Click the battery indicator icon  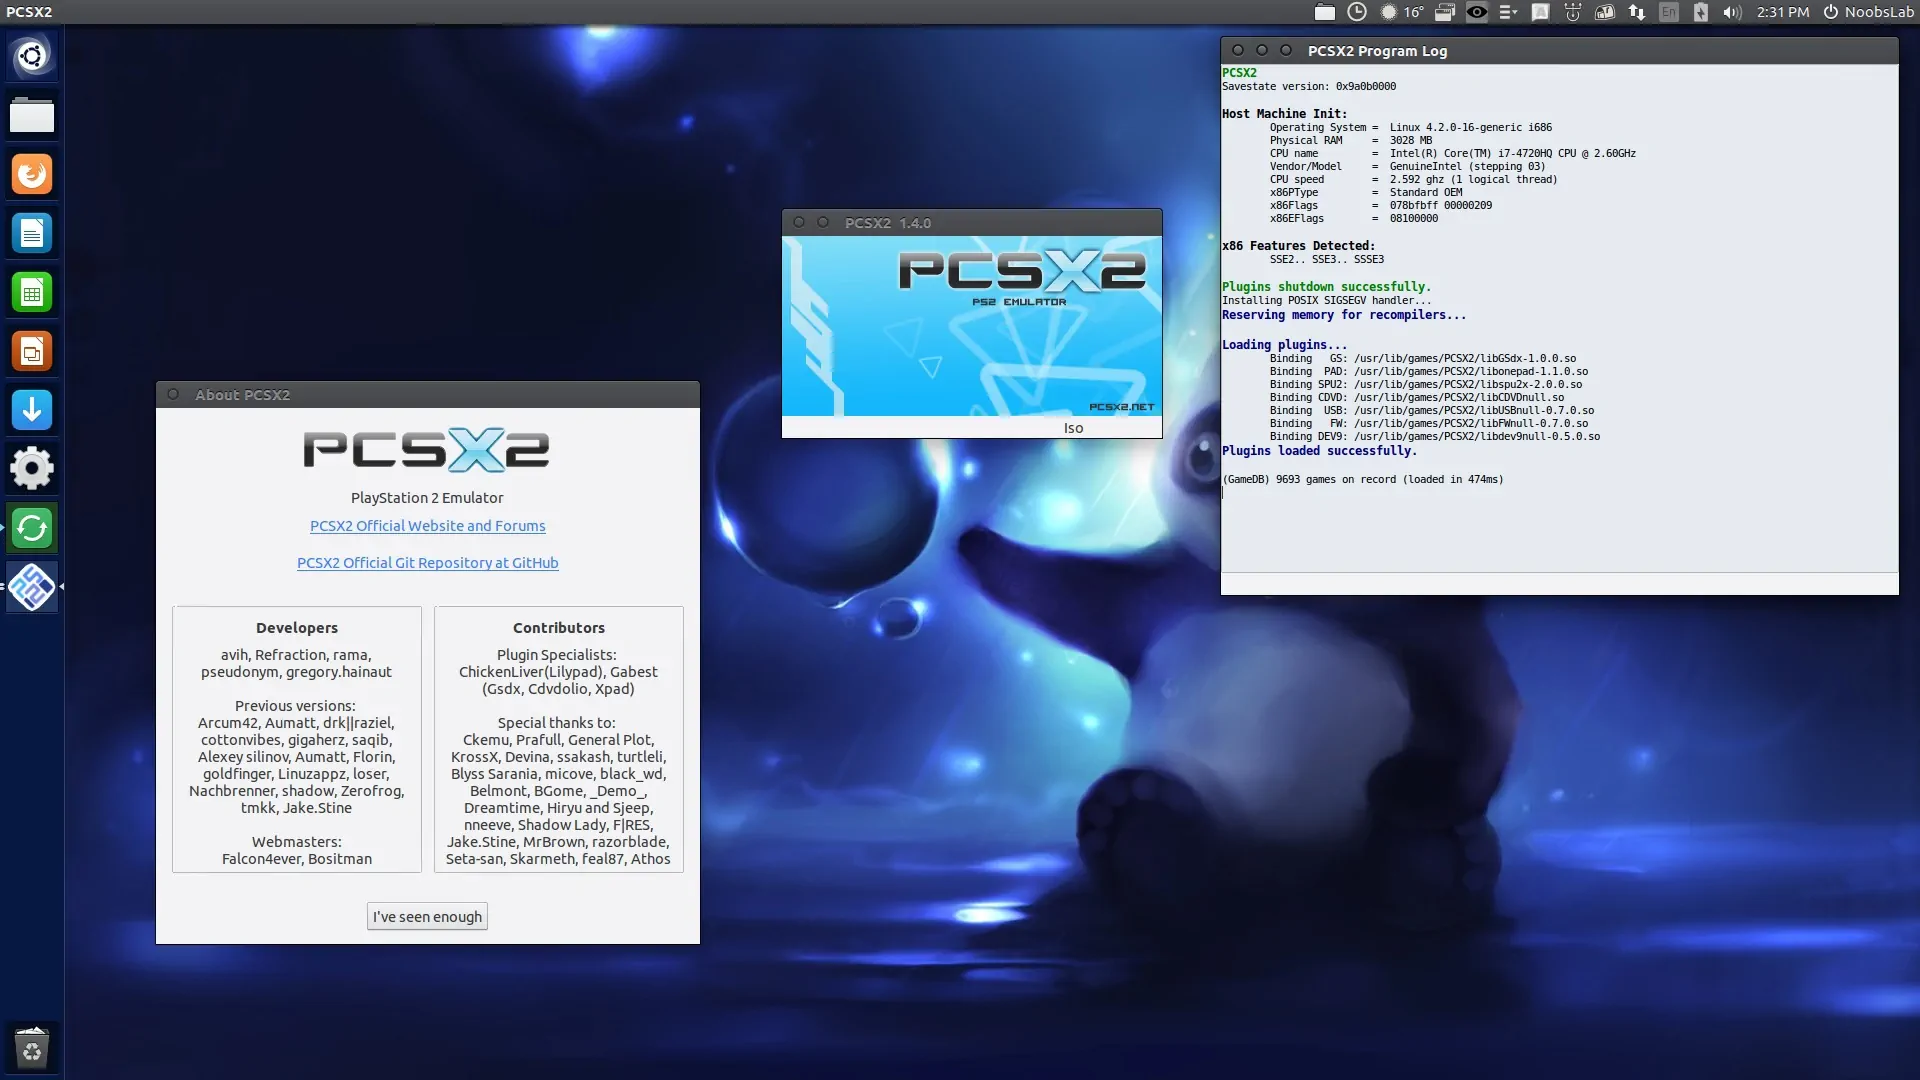pyautogui.click(x=1700, y=12)
